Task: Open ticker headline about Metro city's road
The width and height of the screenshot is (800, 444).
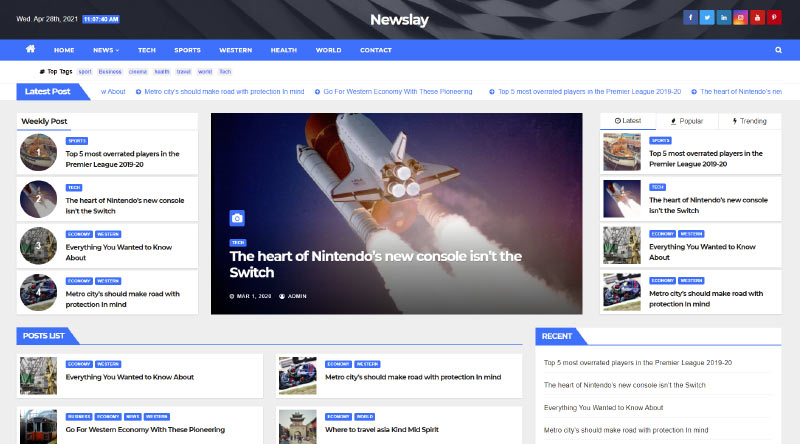Action: [x=220, y=92]
